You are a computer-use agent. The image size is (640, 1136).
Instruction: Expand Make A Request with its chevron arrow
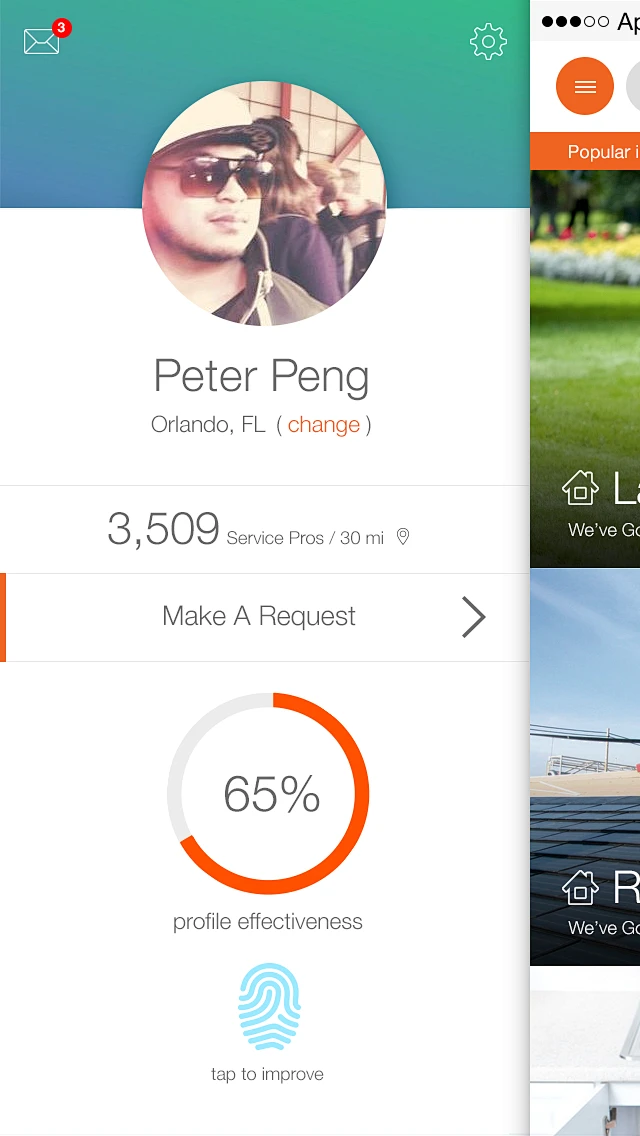click(x=474, y=617)
